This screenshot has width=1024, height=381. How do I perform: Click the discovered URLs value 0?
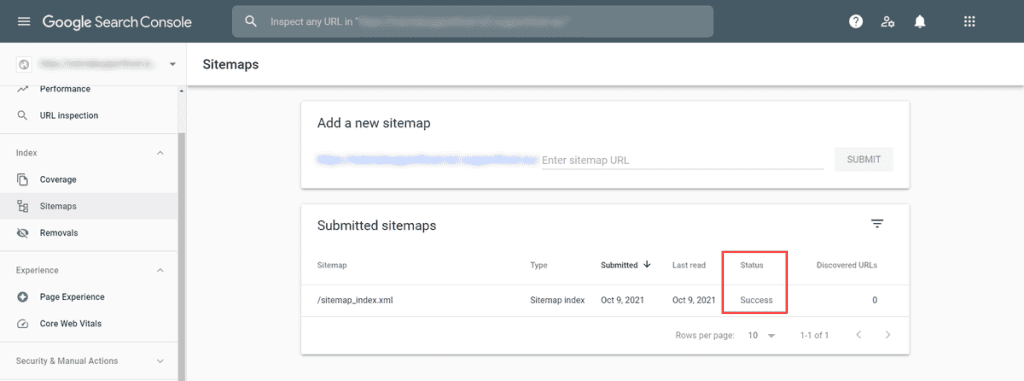coord(874,301)
